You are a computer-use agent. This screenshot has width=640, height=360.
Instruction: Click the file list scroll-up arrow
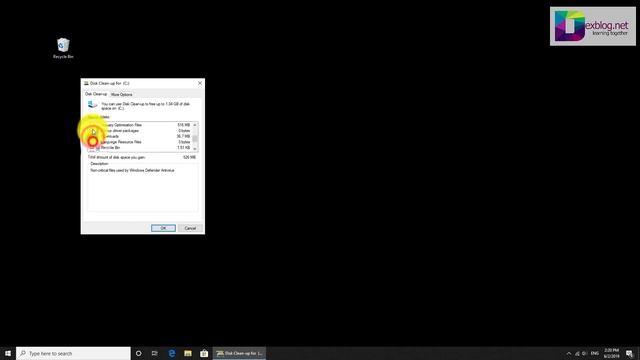[195, 124]
